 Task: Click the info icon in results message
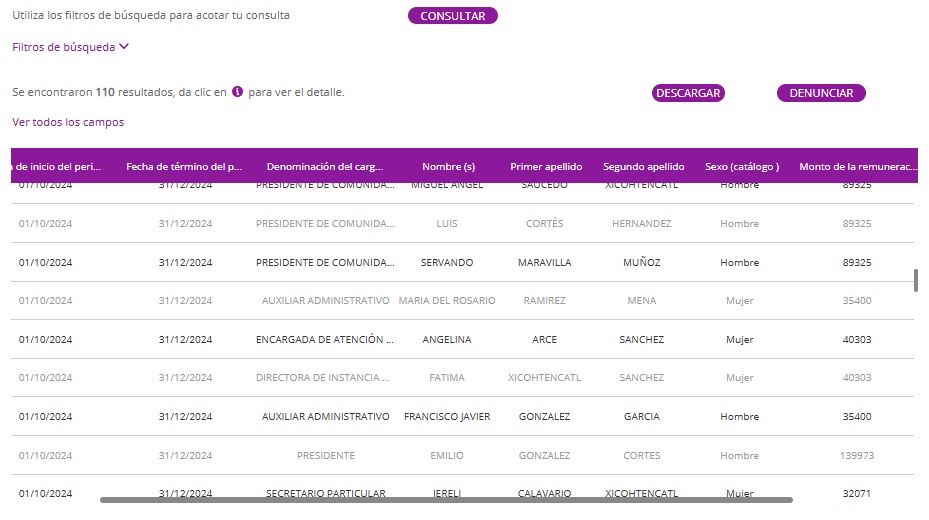pos(238,92)
